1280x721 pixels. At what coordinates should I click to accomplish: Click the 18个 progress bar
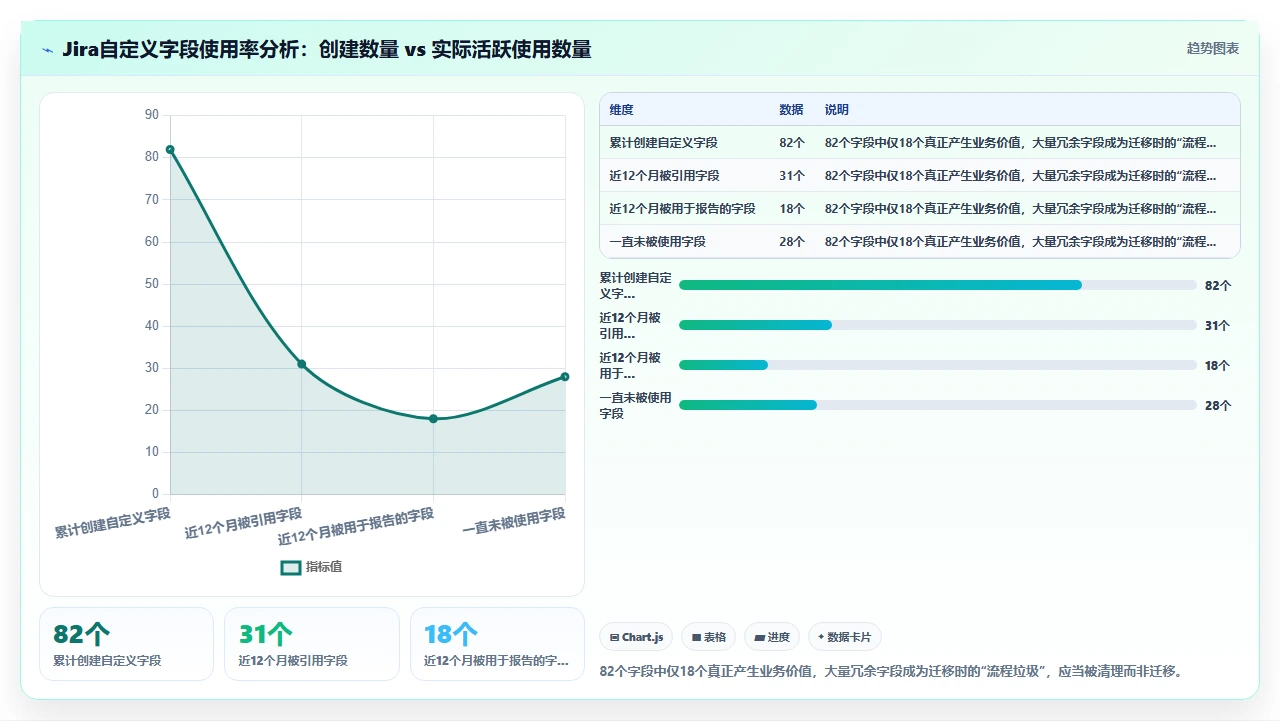938,365
